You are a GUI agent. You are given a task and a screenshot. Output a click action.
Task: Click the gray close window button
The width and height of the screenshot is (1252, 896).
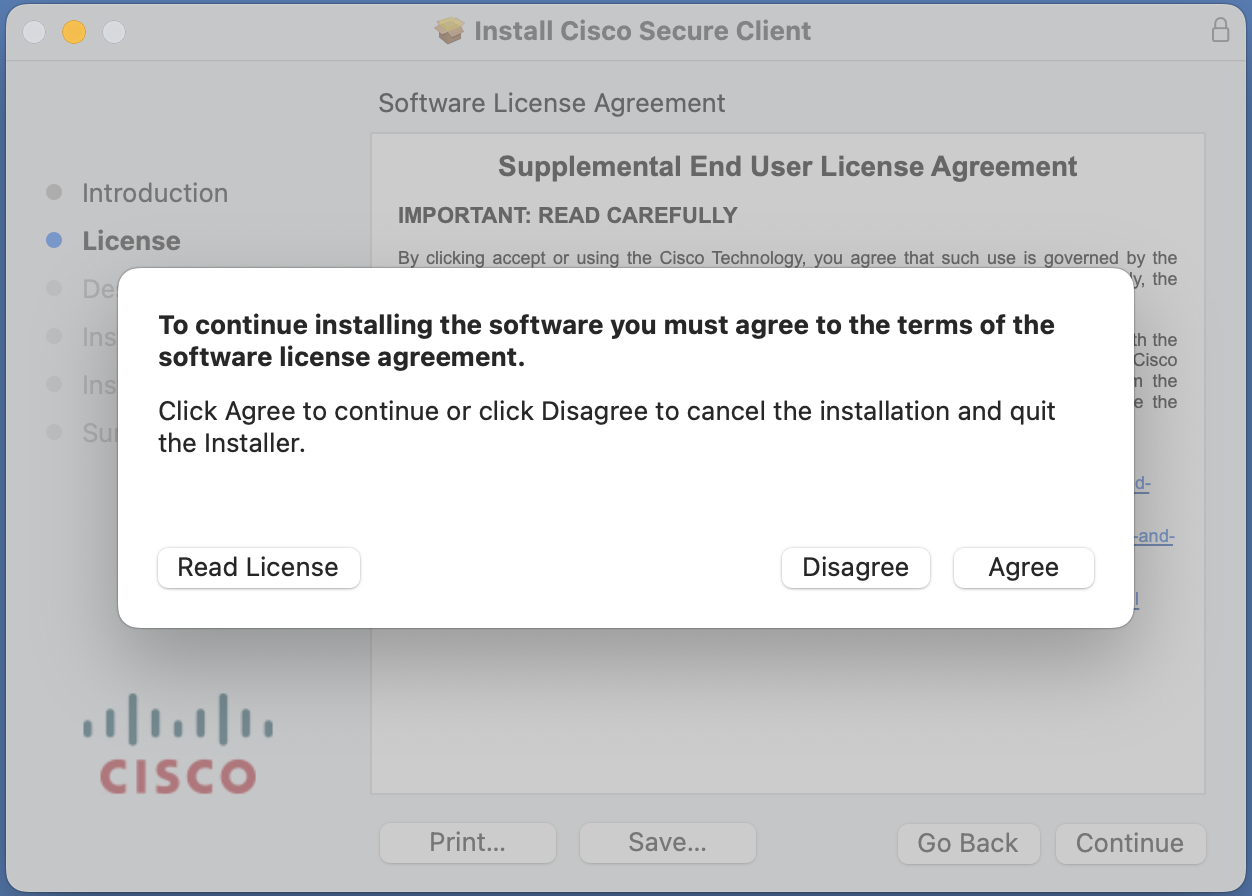(34, 32)
